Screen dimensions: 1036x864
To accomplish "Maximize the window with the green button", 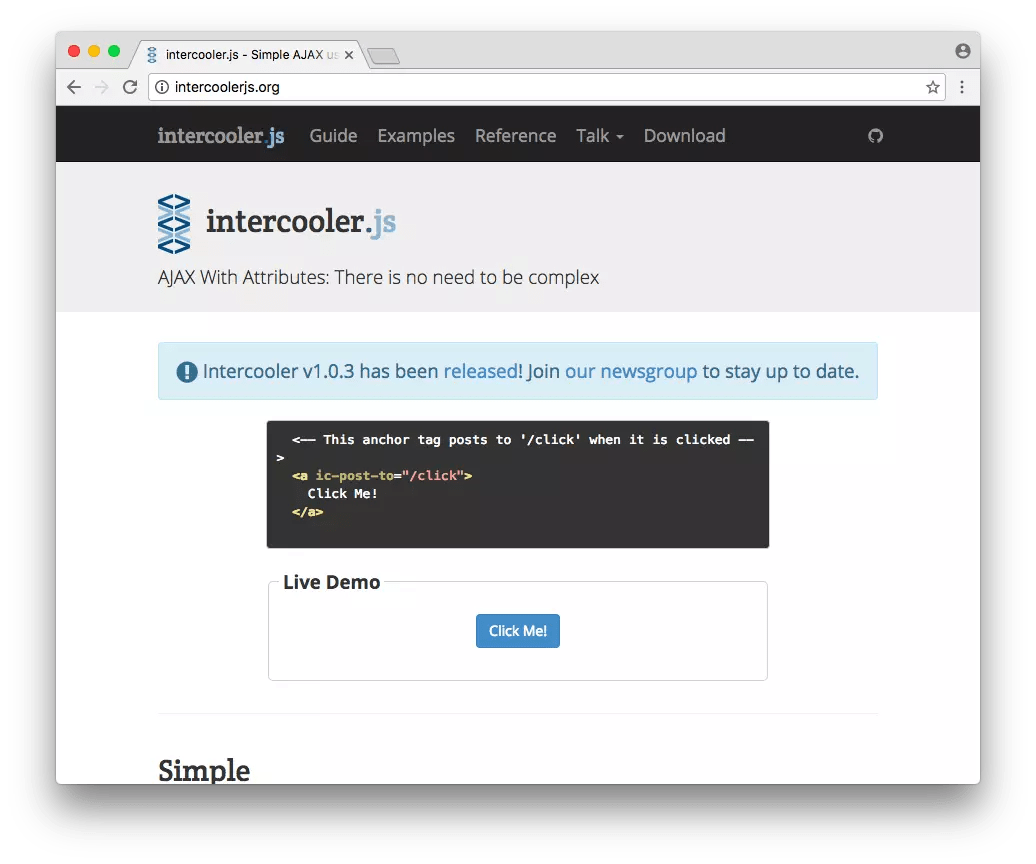I will click(114, 52).
